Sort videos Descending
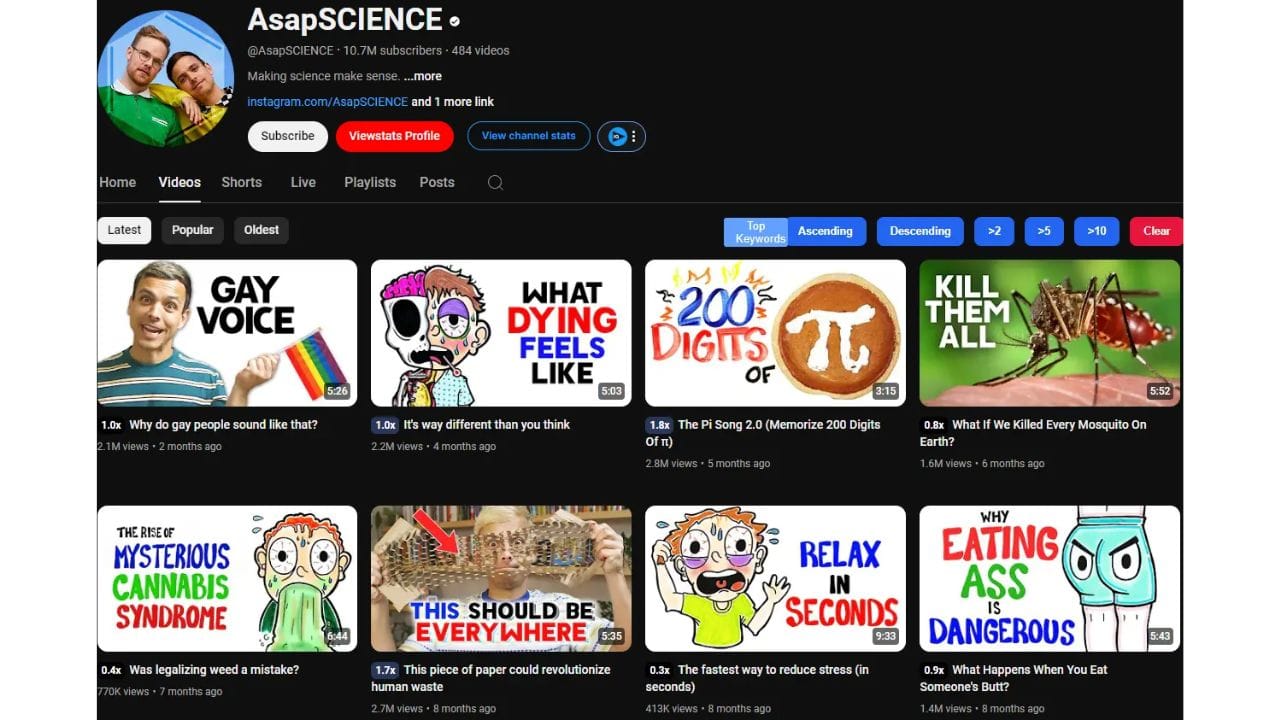 pyautogui.click(x=920, y=231)
